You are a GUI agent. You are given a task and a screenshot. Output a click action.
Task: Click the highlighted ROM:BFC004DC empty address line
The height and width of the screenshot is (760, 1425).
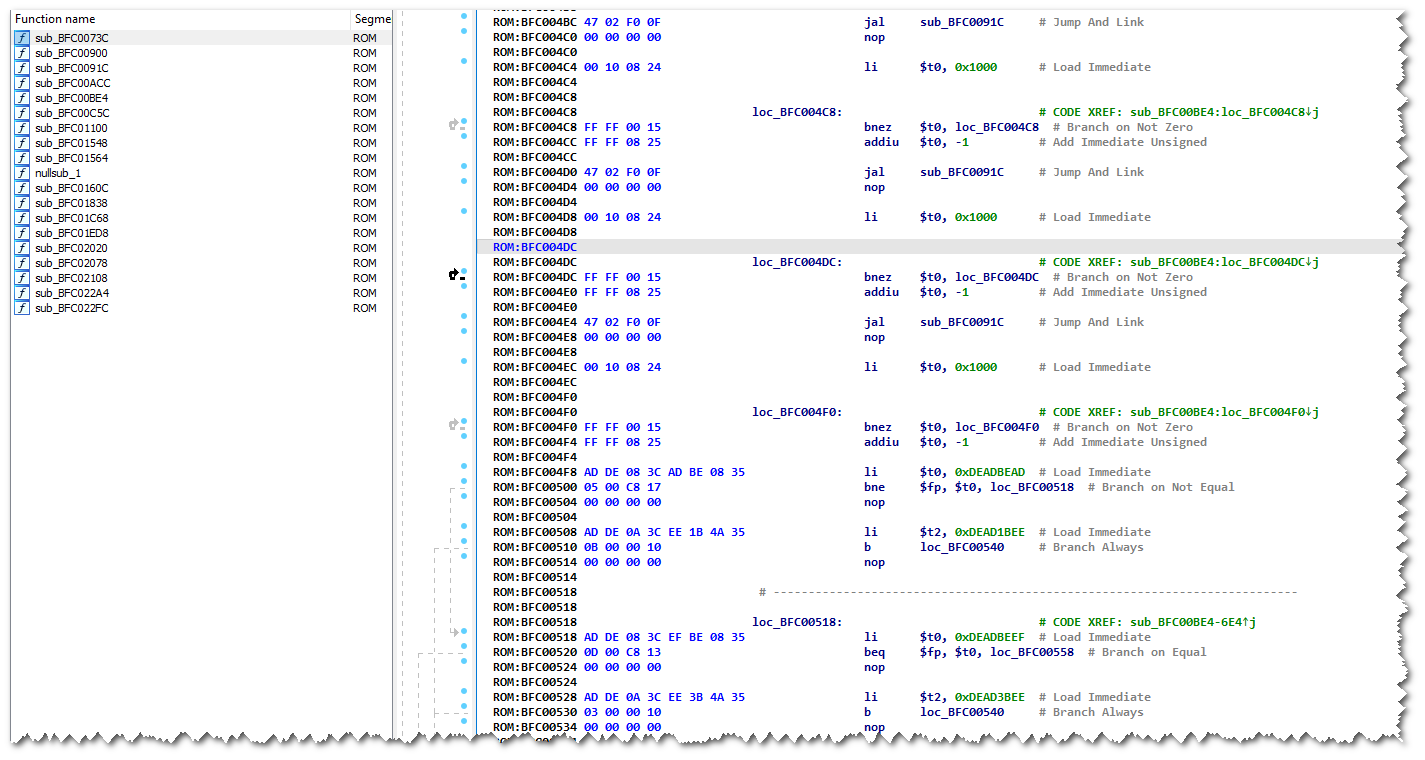tap(535, 247)
